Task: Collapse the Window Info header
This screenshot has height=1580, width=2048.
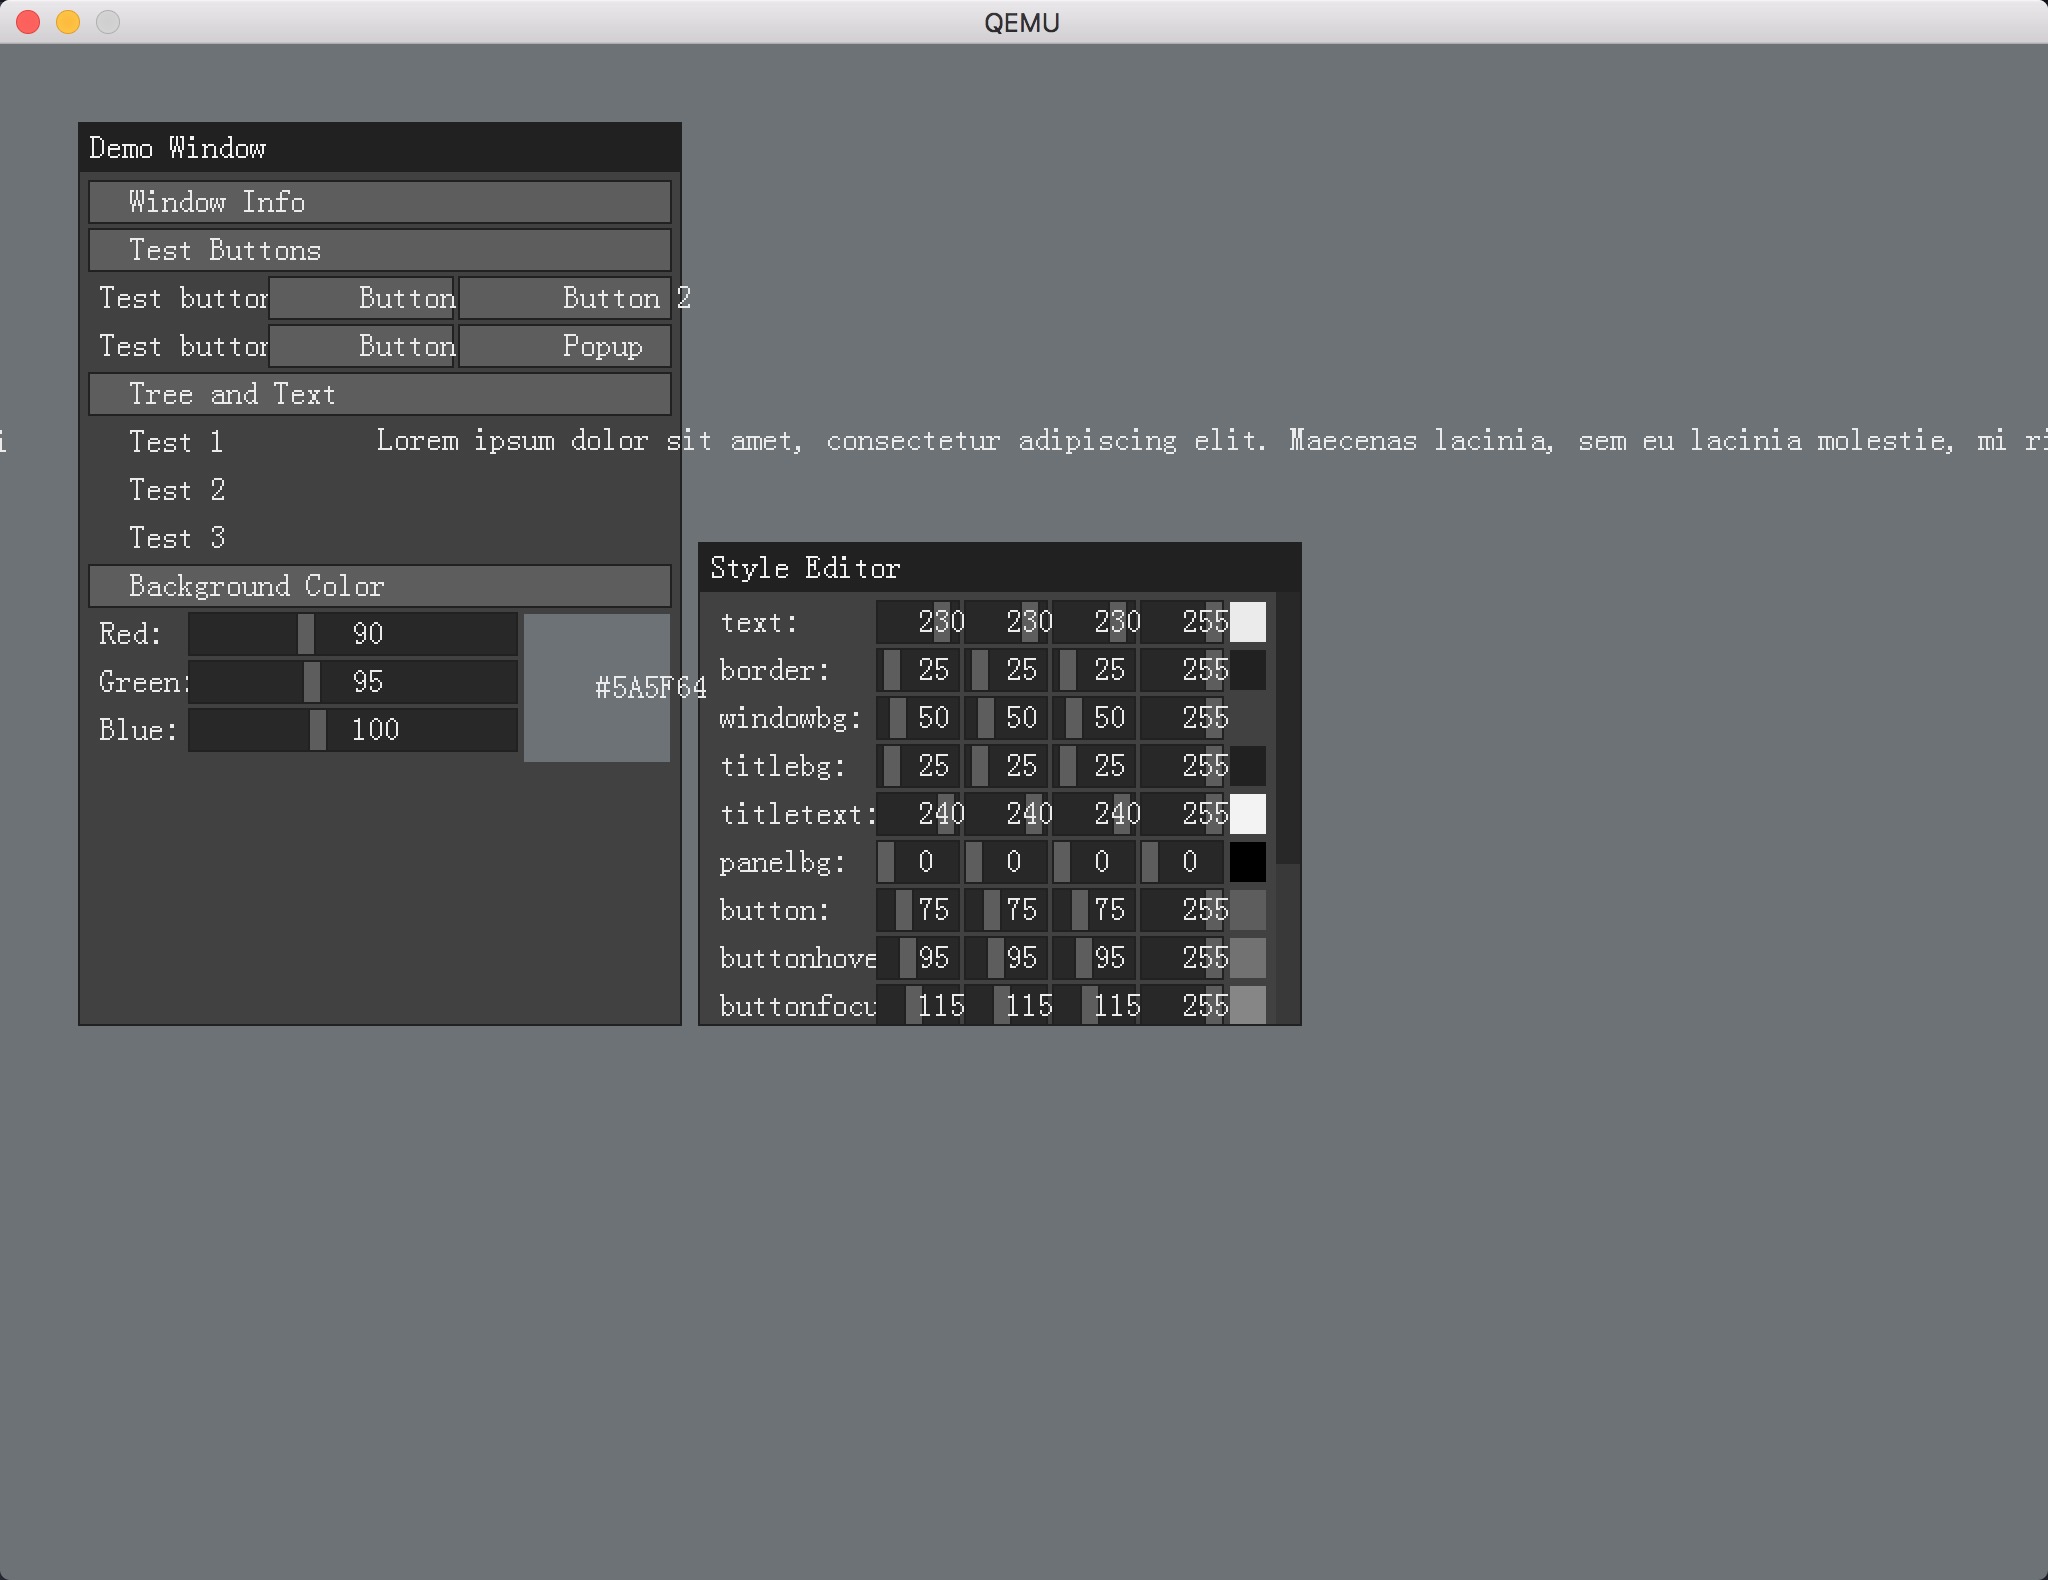Action: pos(379,202)
